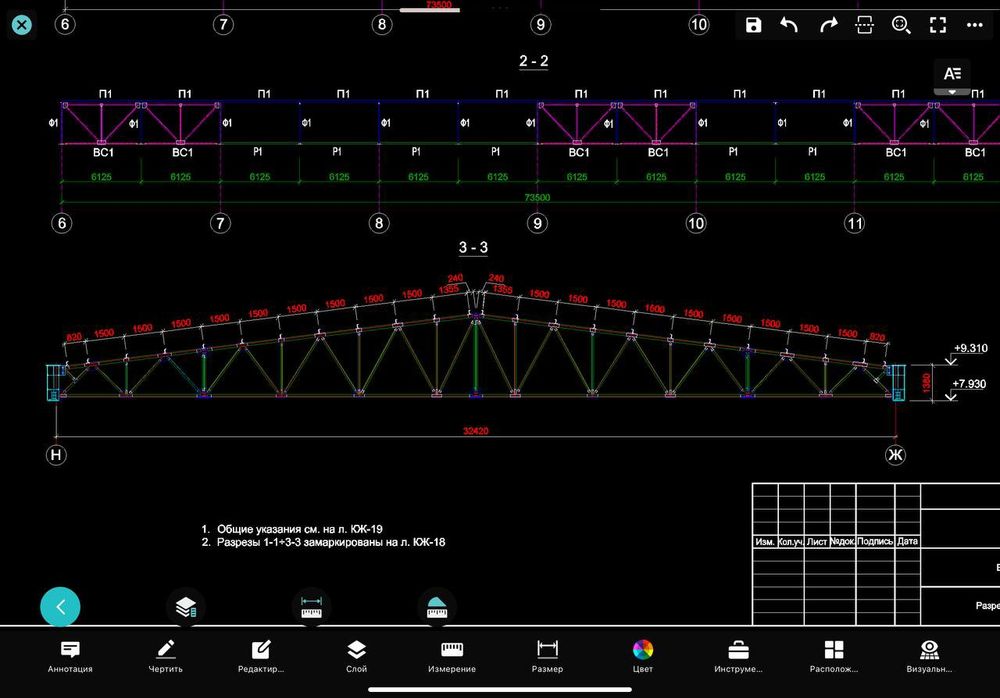Open the Чертить drawing tools
The width and height of the screenshot is (1000, 698).
click(166, 657)
